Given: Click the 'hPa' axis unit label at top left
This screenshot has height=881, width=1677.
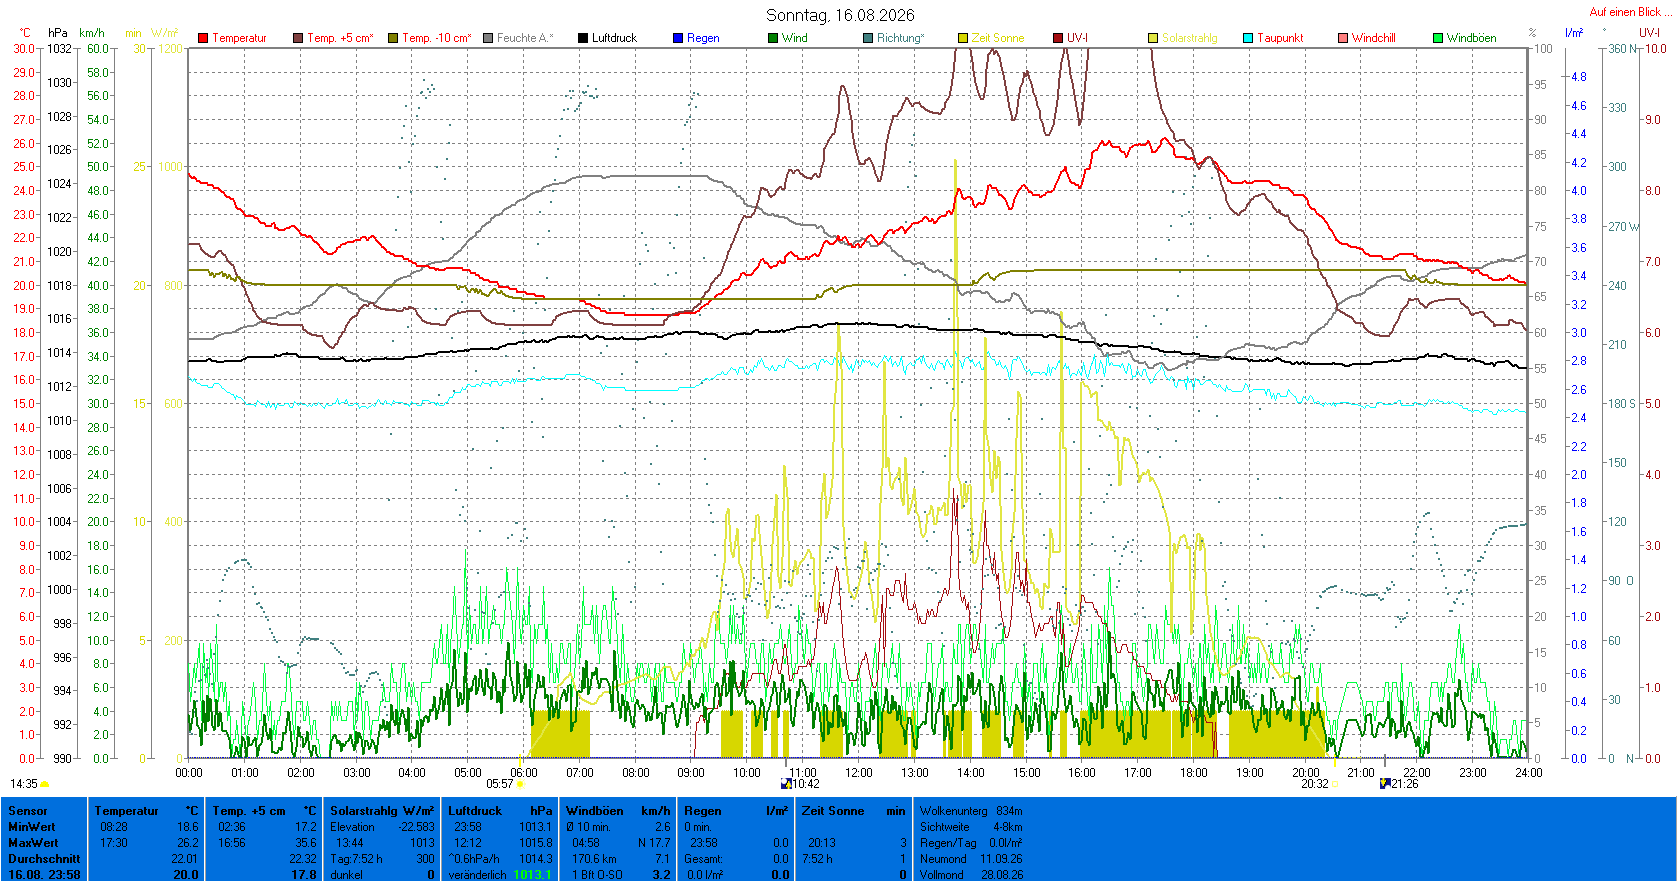Looking at the screenshot, I should 58,33.
